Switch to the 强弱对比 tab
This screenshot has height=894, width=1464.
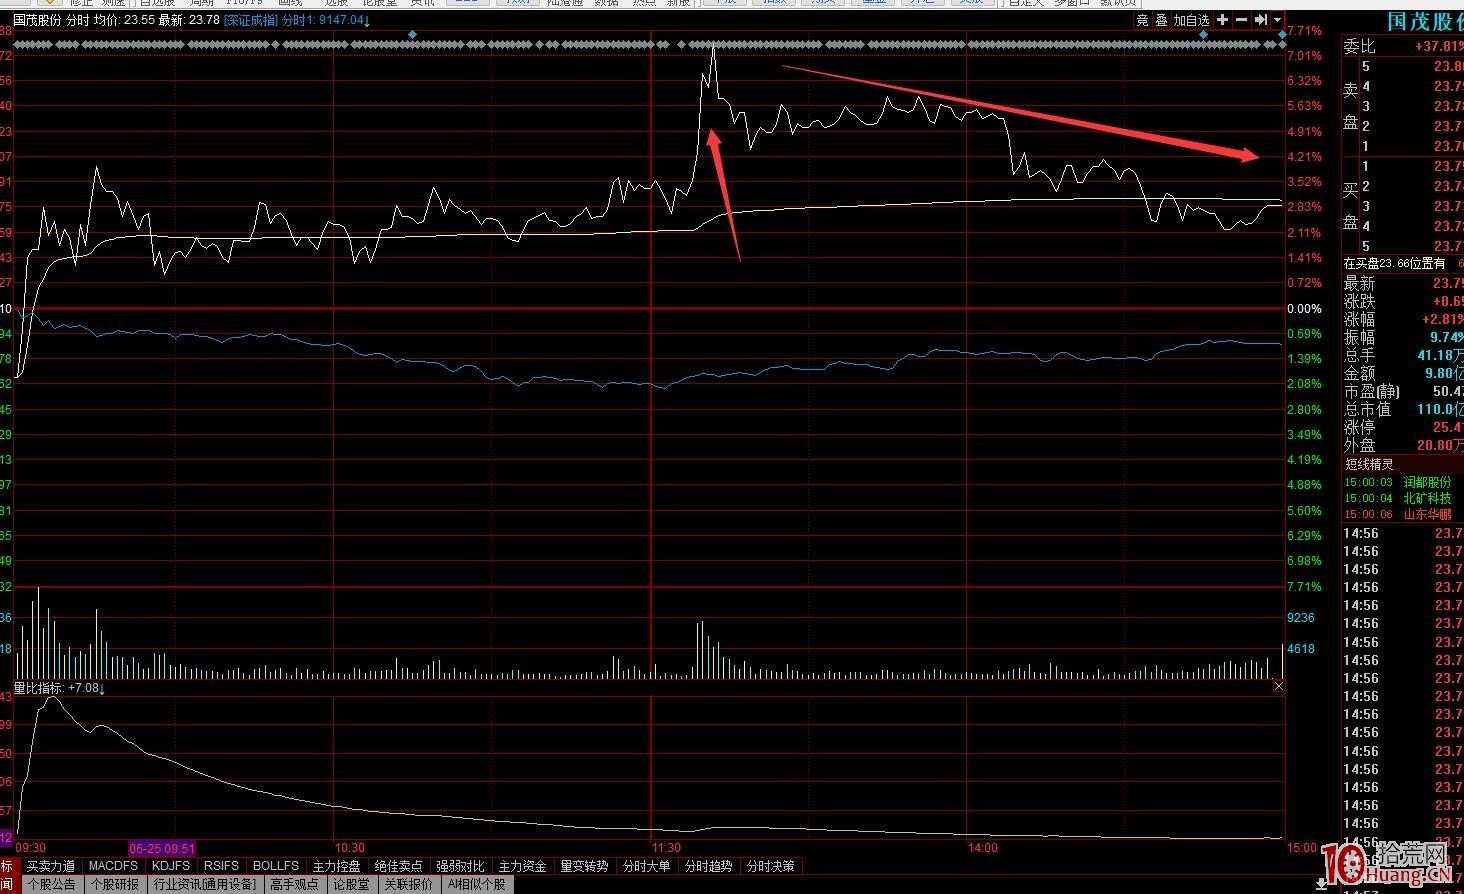pos(460,866)
